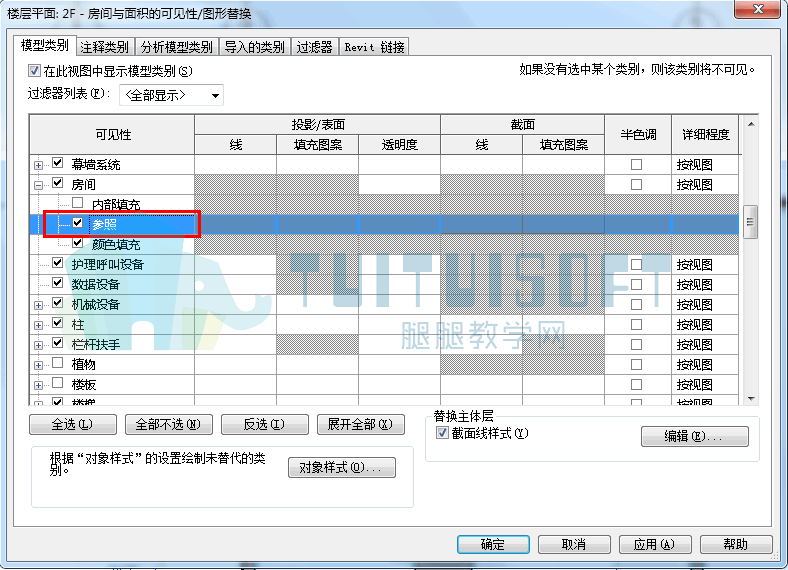
Task: Toggle 截面线样式 checkbox
Action: point(442,433)
